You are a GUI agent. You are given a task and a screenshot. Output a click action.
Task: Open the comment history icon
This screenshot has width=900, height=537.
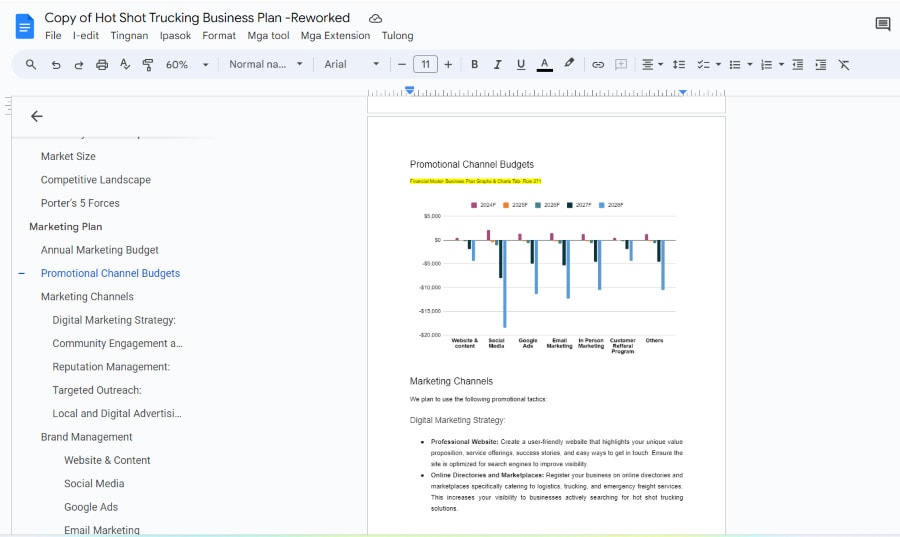tap(883, 24)
